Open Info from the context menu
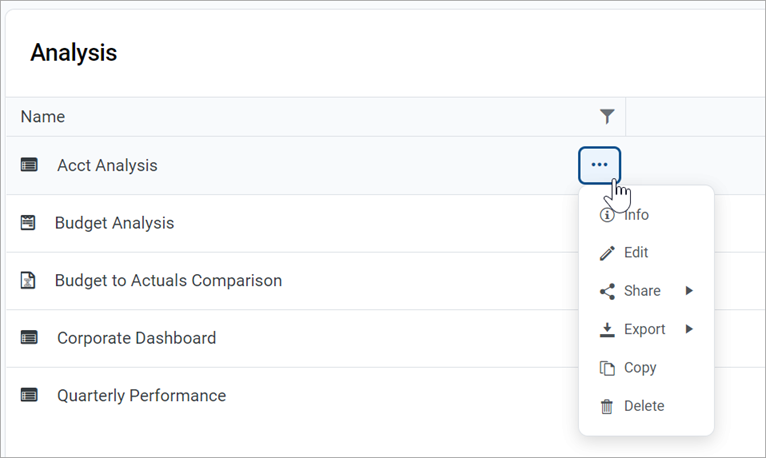Image resolution: width=766 pixels, height=458 pixels. [636, 215]
